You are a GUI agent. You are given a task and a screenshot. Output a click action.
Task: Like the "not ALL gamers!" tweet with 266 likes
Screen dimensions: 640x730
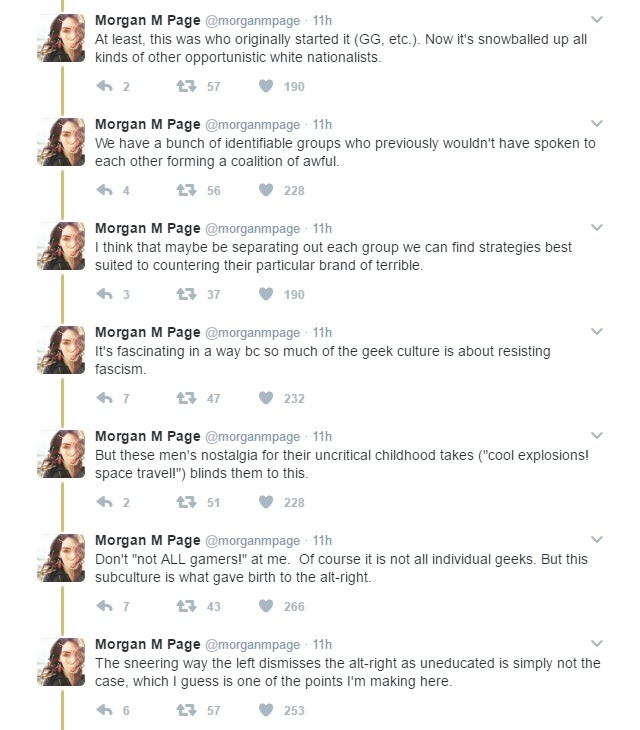point(265,607)
